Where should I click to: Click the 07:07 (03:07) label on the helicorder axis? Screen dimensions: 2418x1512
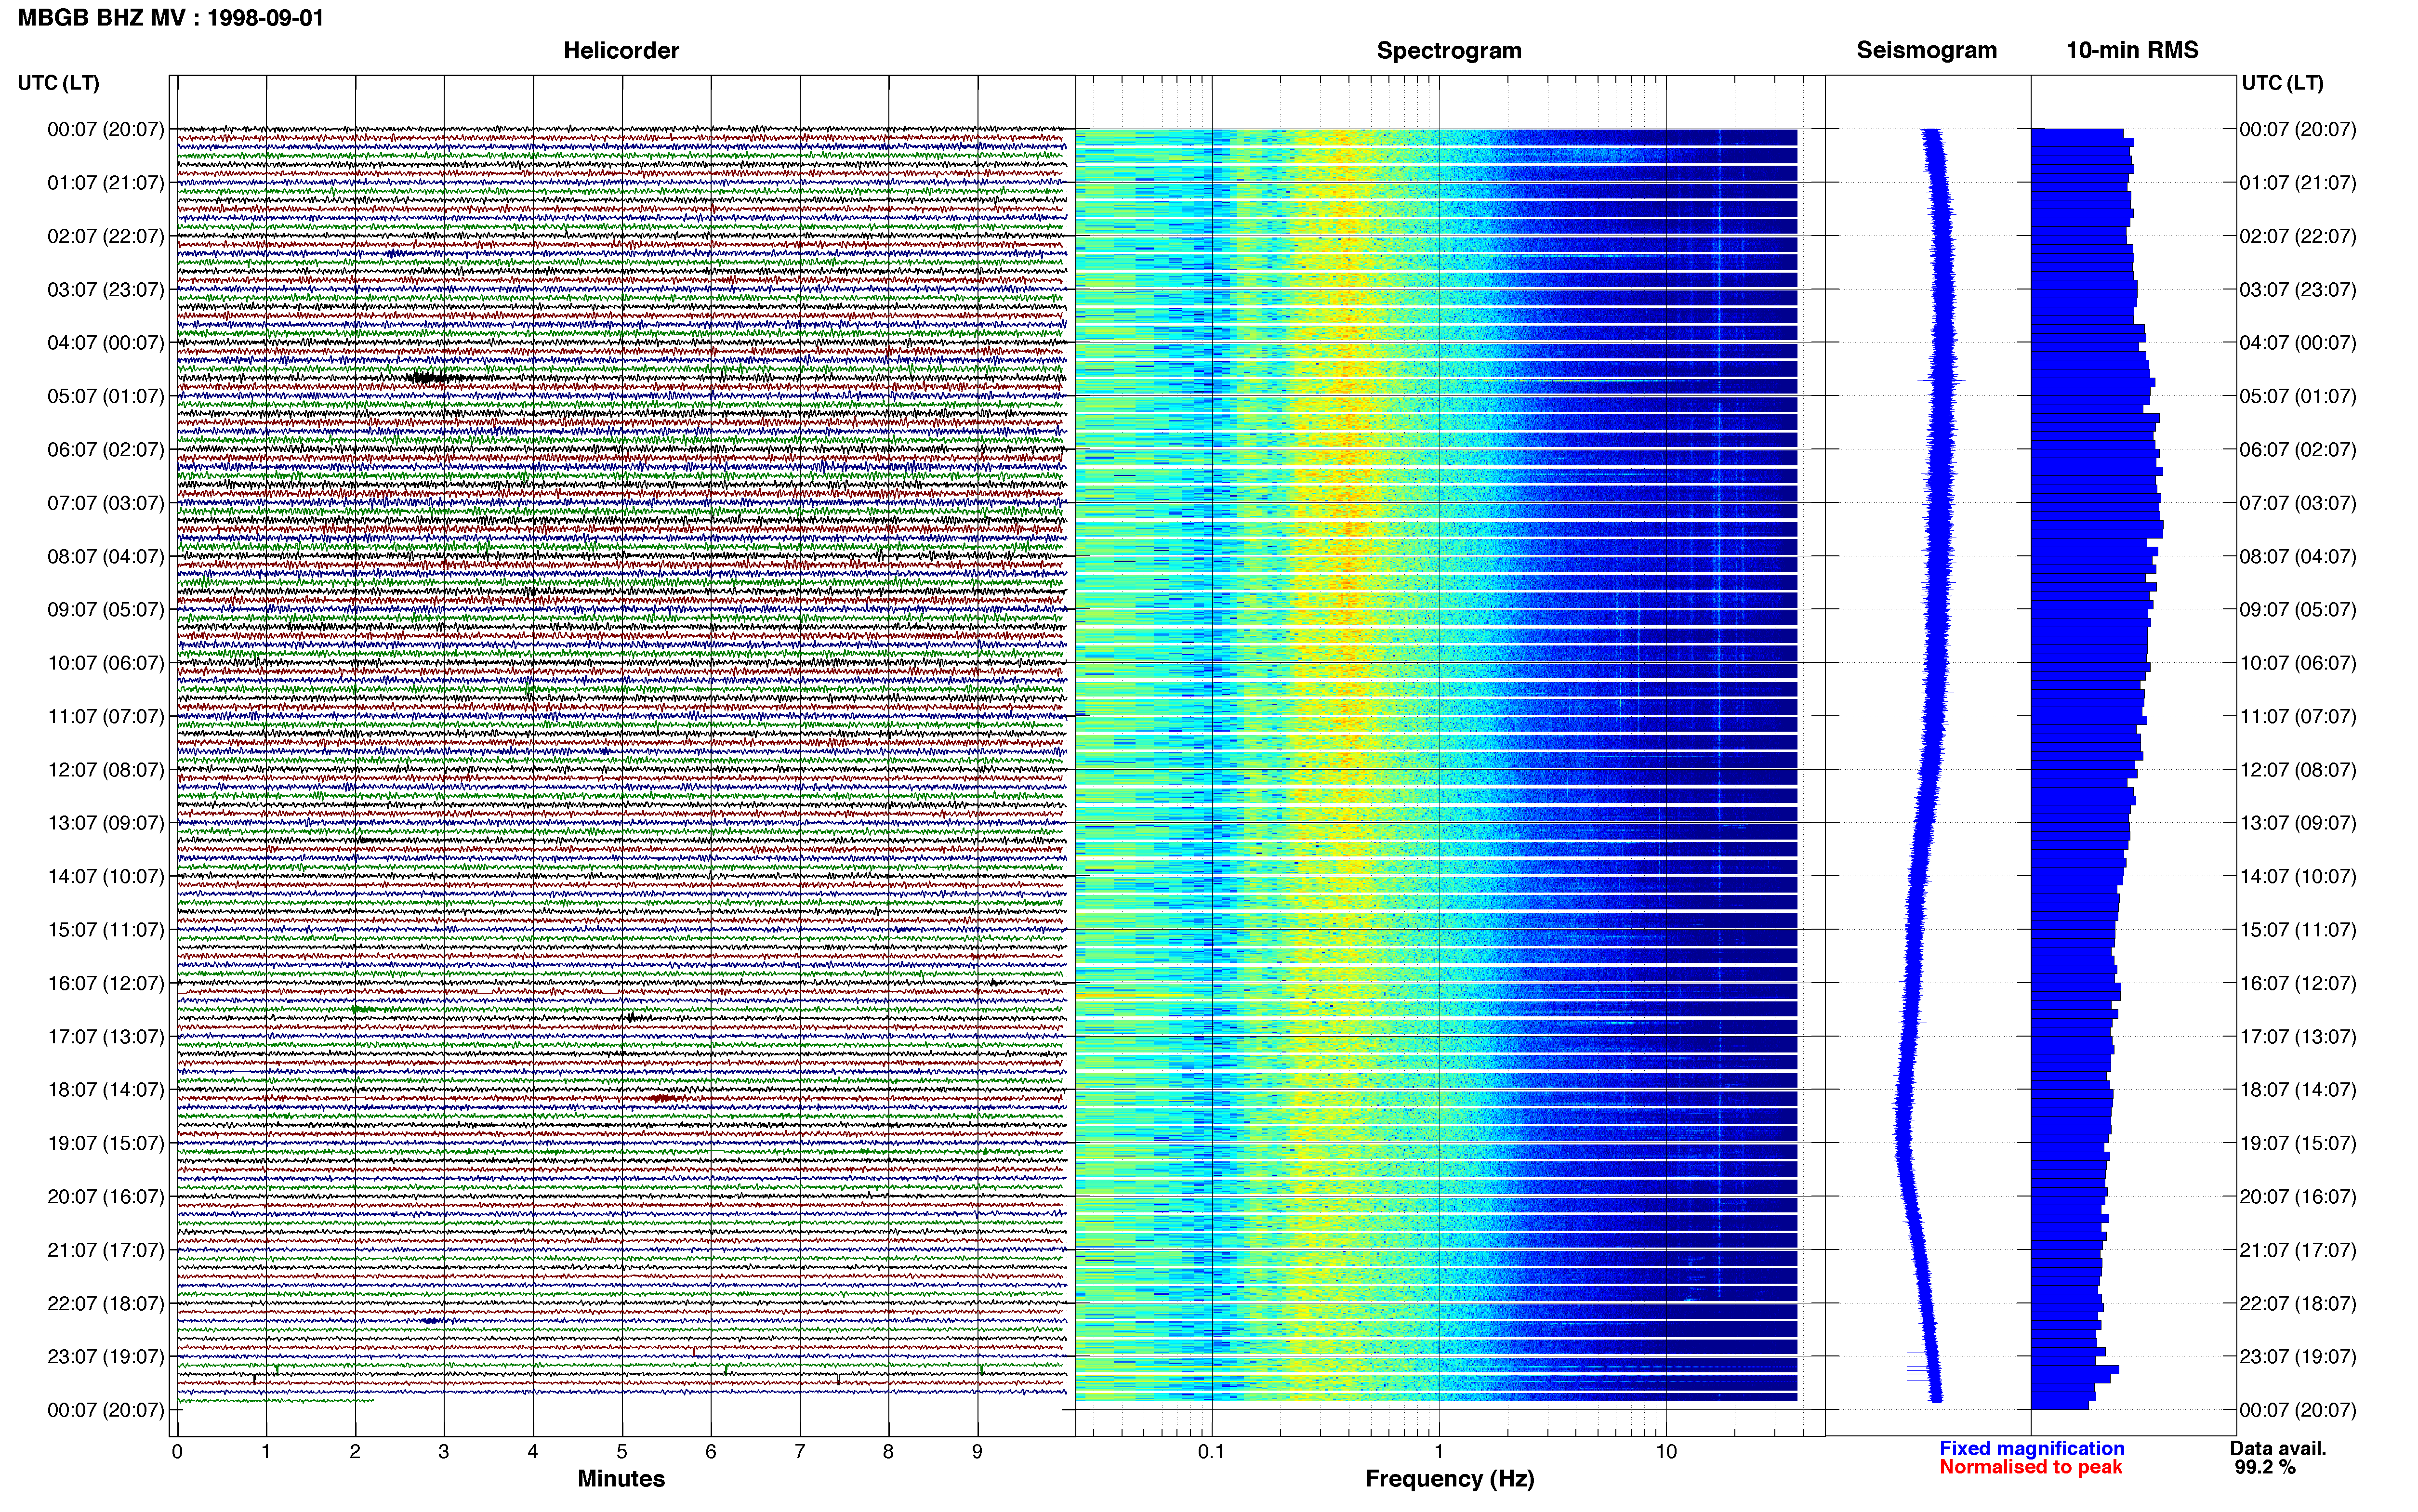pos(106,503)
